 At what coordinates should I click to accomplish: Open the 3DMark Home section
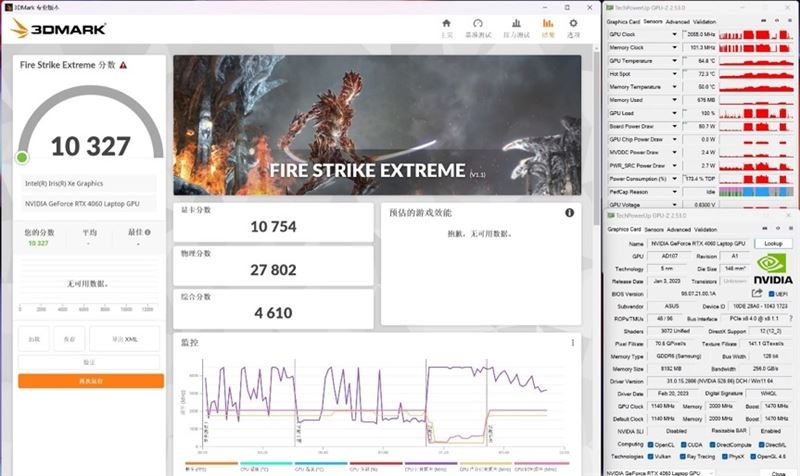pos(446,29)
